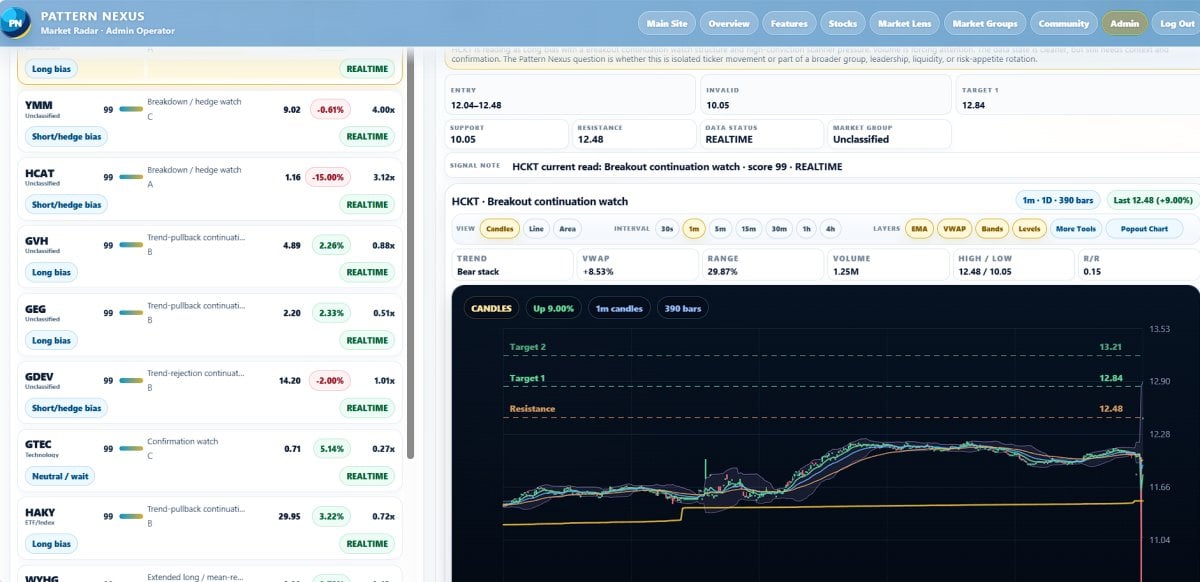Image resolution: width=1200 pixels, height=582 pixels.
Task: Click the ENTRY 12.04–12.48 card
Action: click(570, 96)
